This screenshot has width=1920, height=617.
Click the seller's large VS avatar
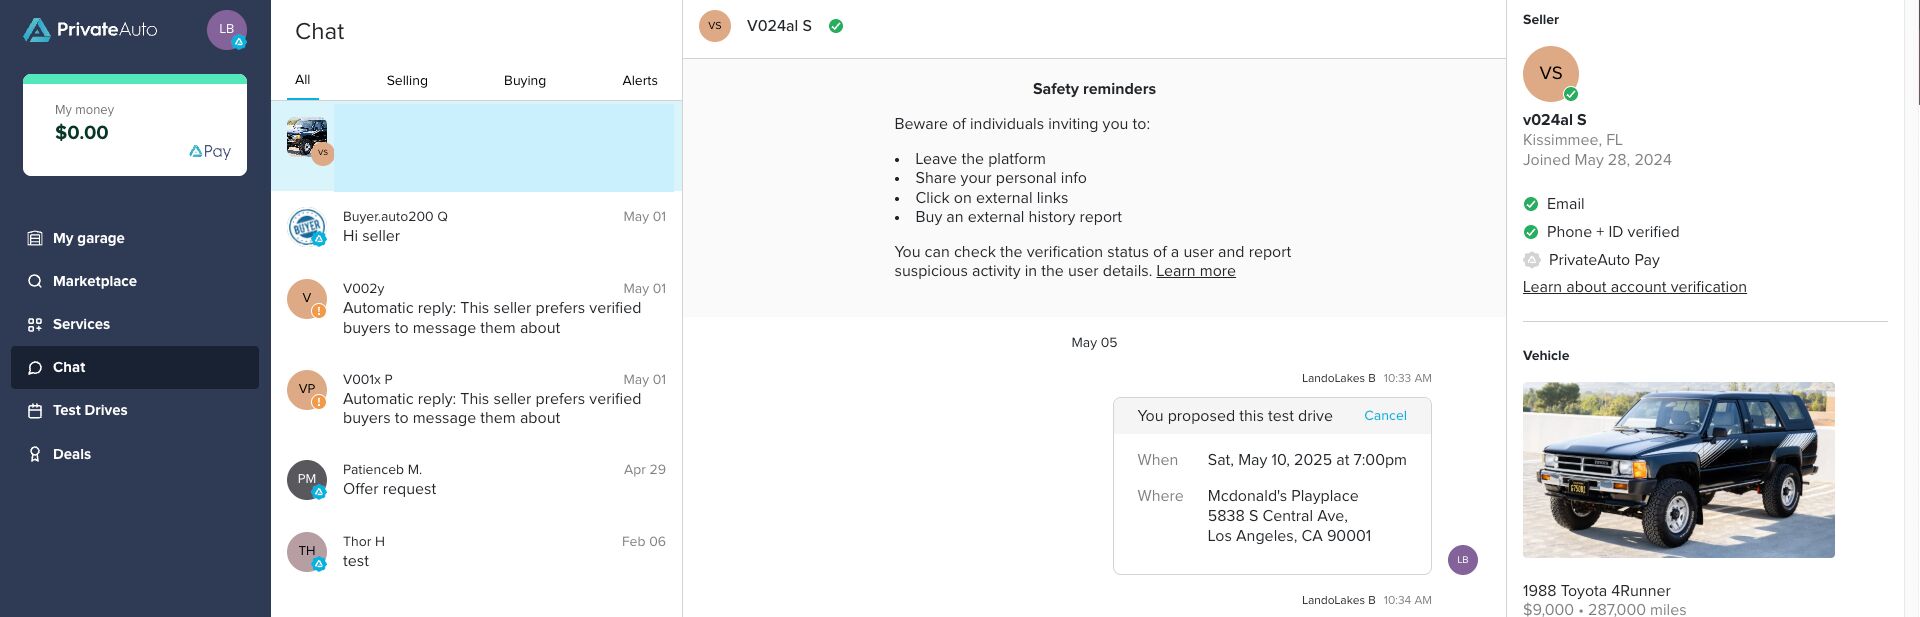coord(1550,74)
